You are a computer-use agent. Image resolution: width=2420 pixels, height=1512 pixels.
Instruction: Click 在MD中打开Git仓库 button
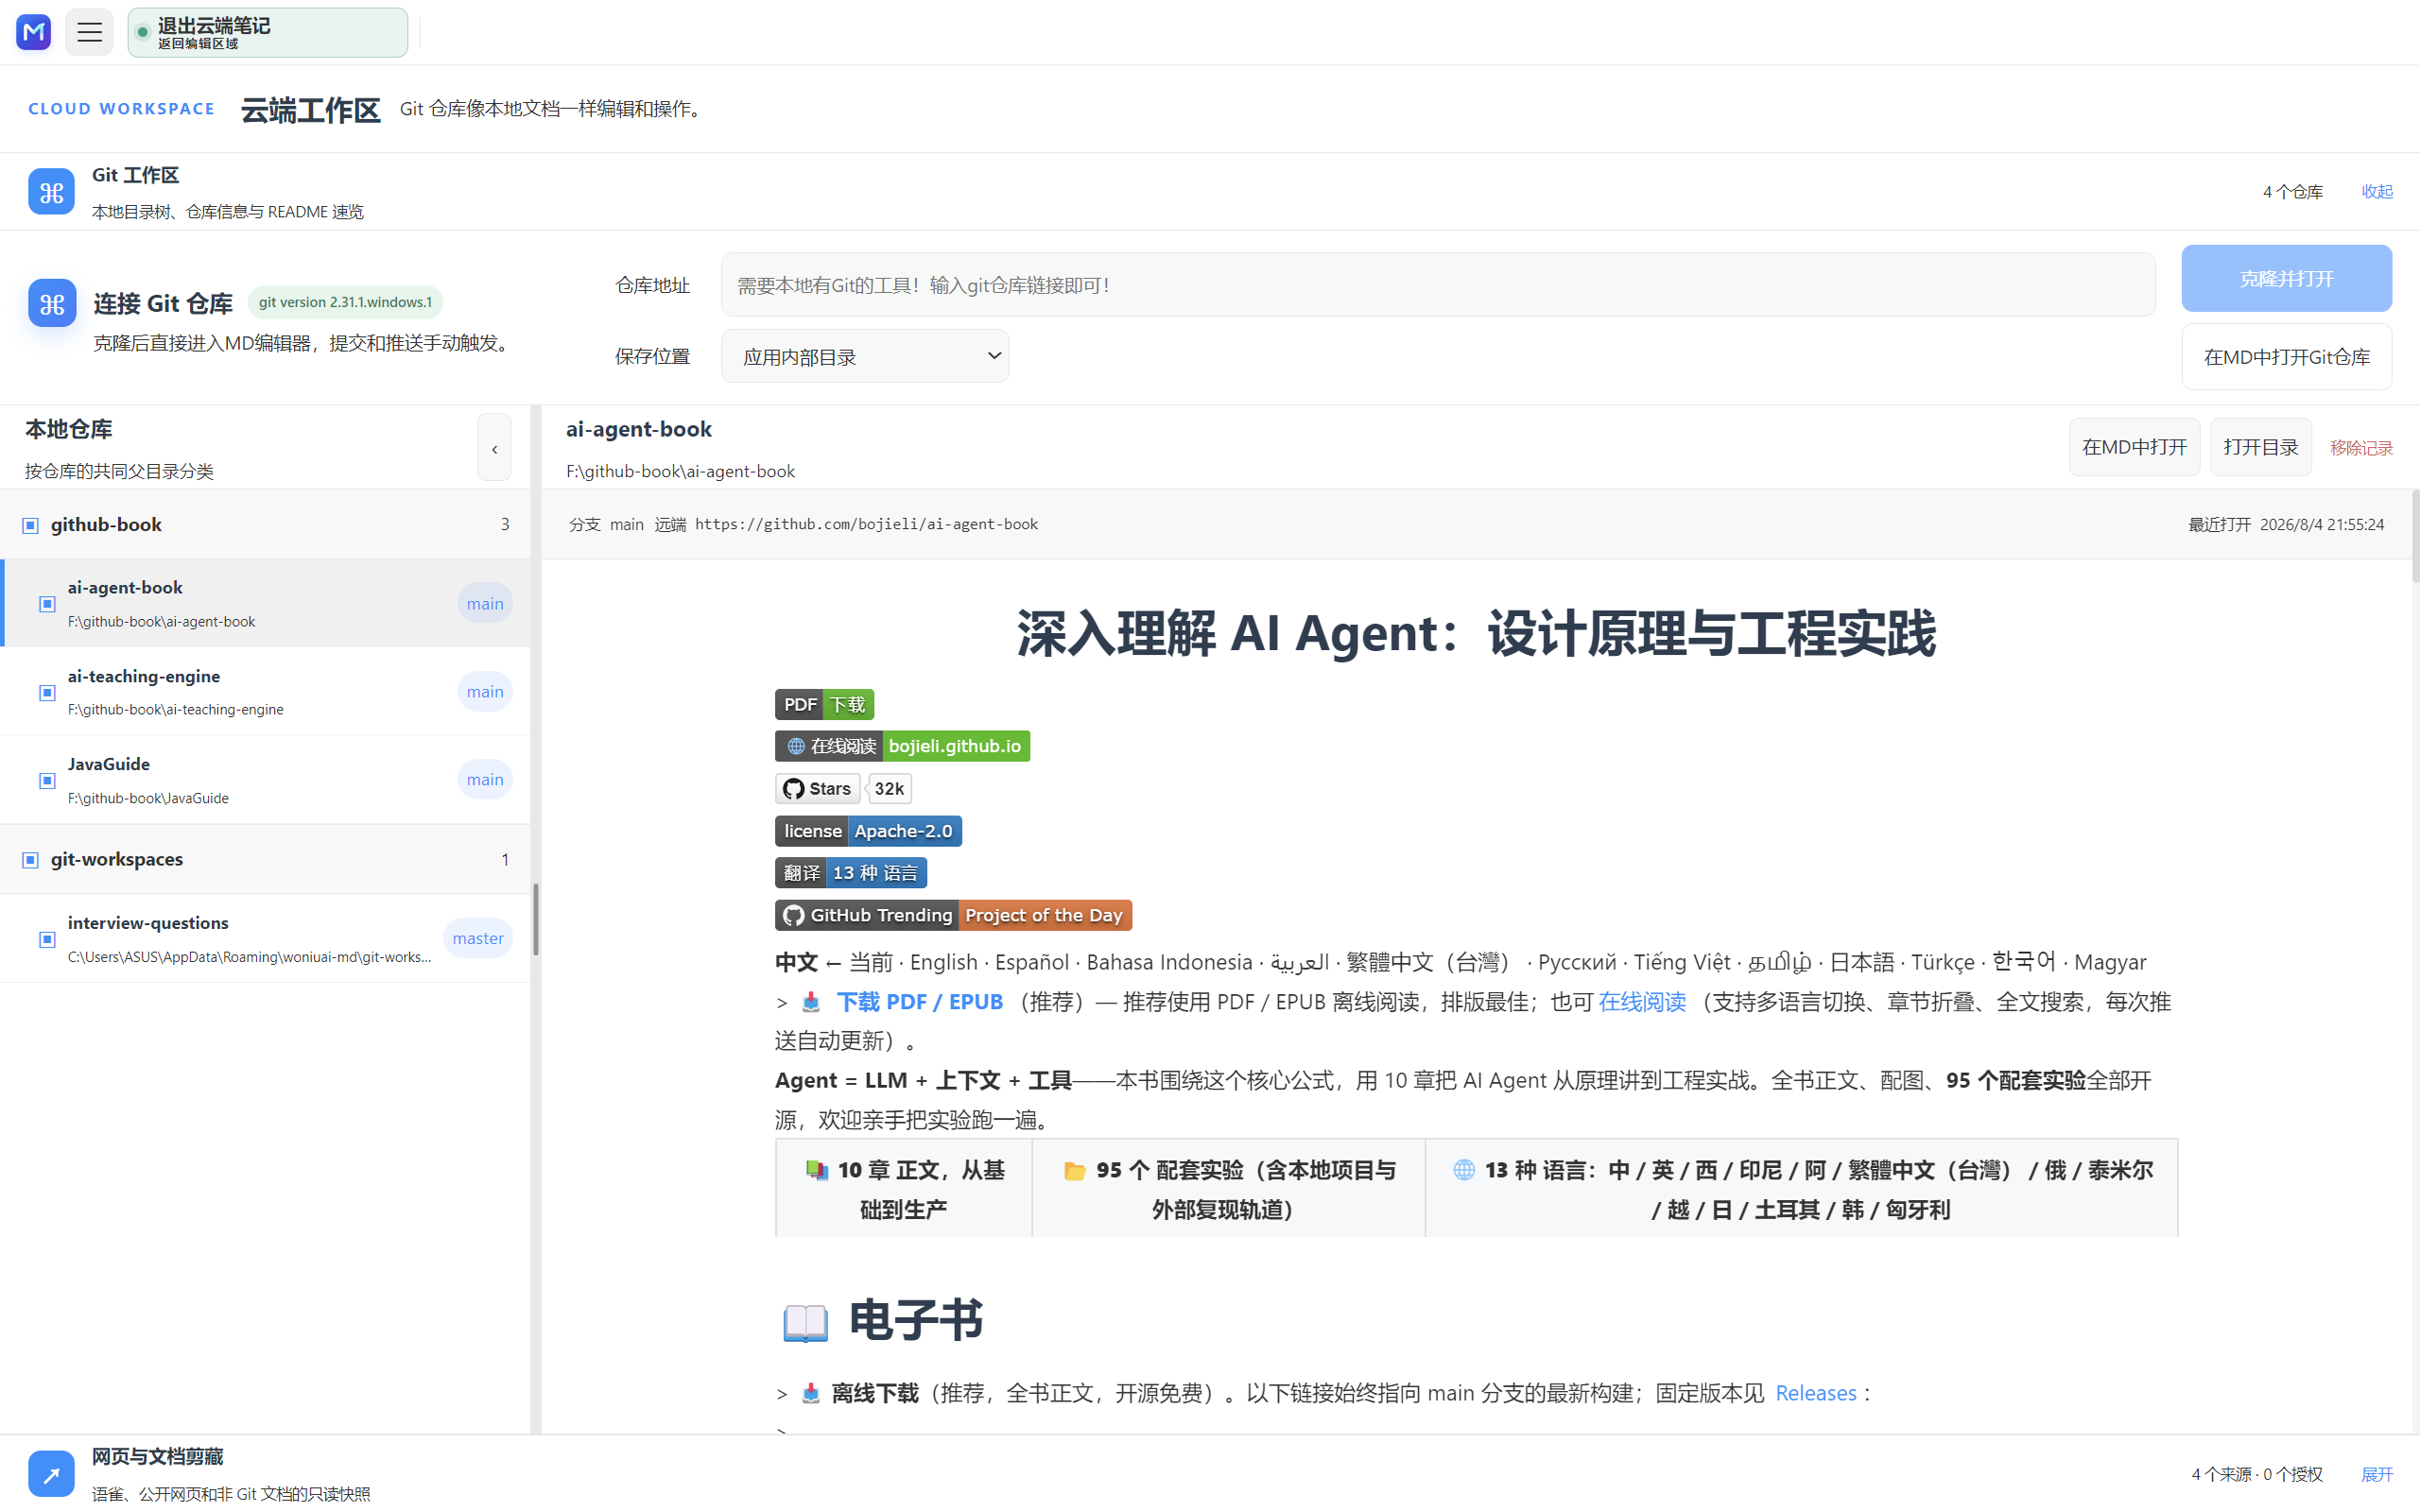click(x=2286, y=357)
